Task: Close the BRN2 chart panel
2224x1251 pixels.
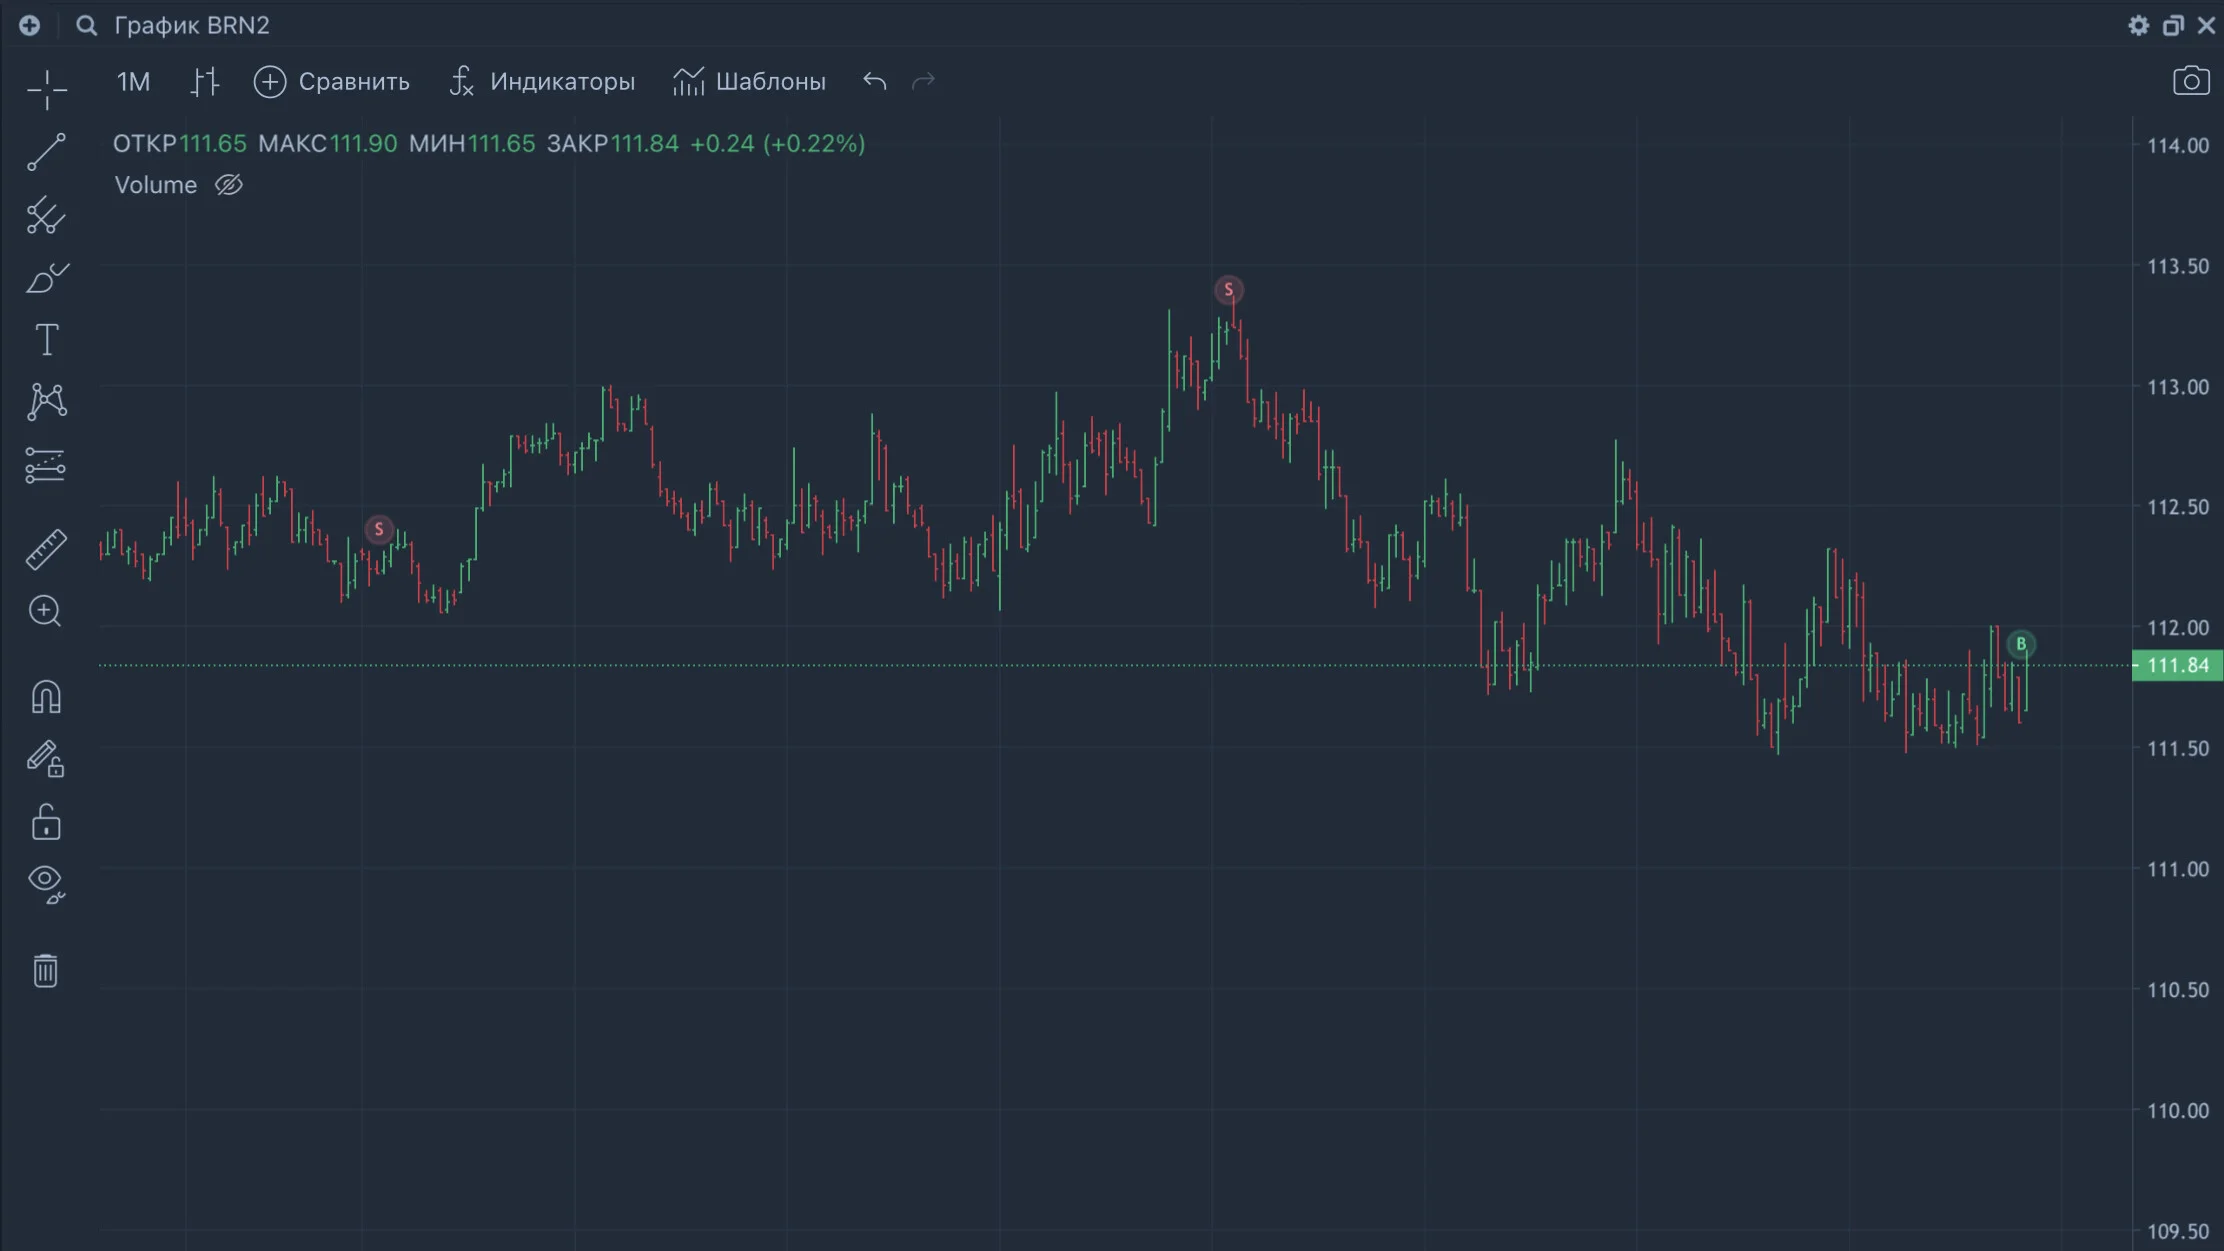Action: tap(2206, 26)
